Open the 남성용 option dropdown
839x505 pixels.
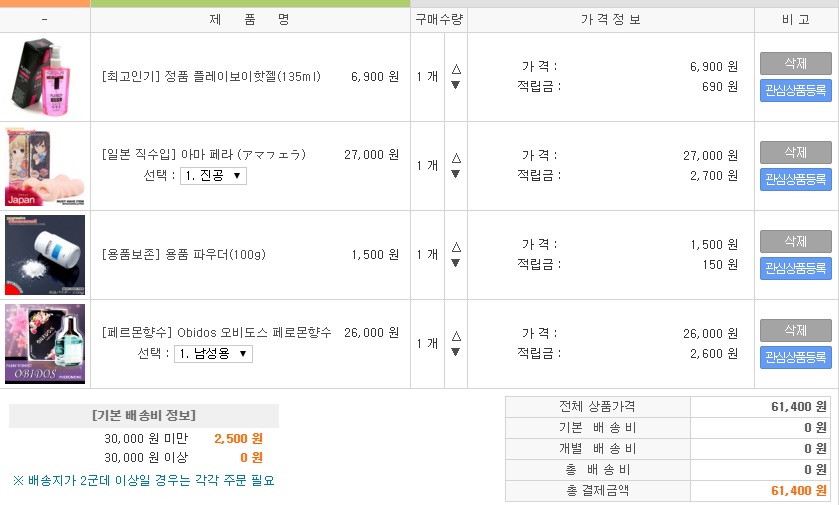213,354
